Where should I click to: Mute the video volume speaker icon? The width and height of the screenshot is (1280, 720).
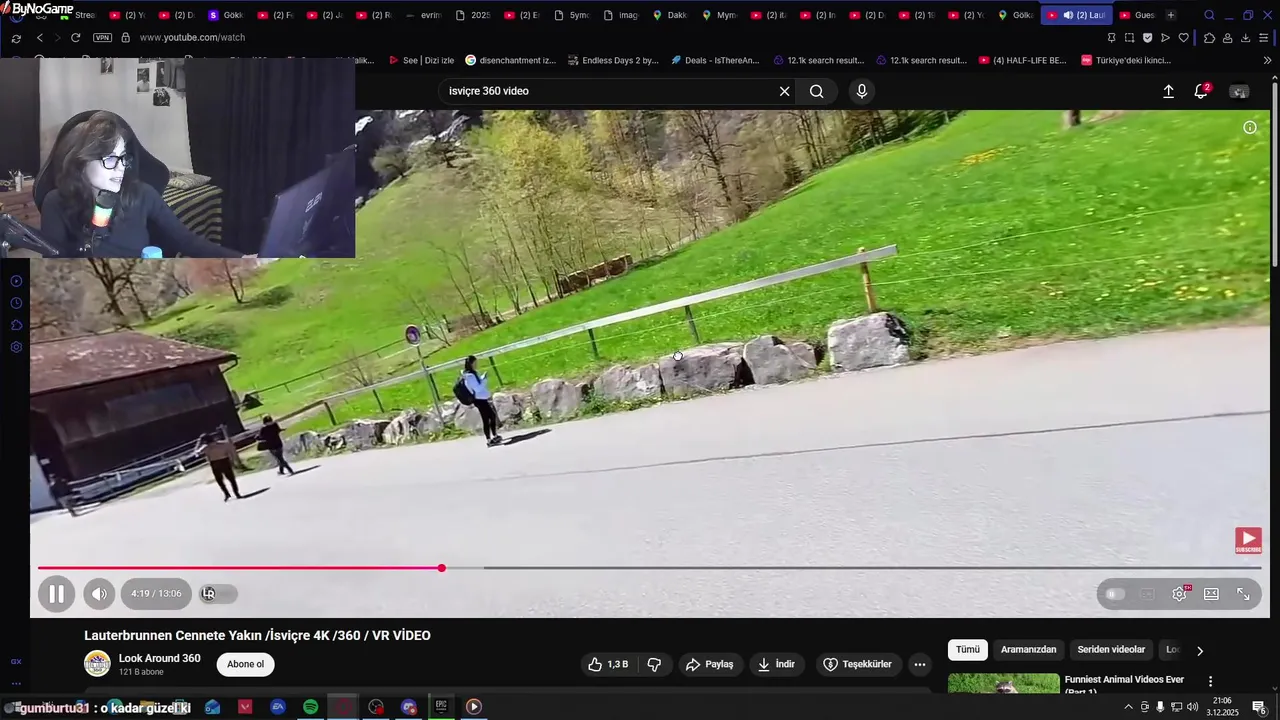click(x=99, y=594)
